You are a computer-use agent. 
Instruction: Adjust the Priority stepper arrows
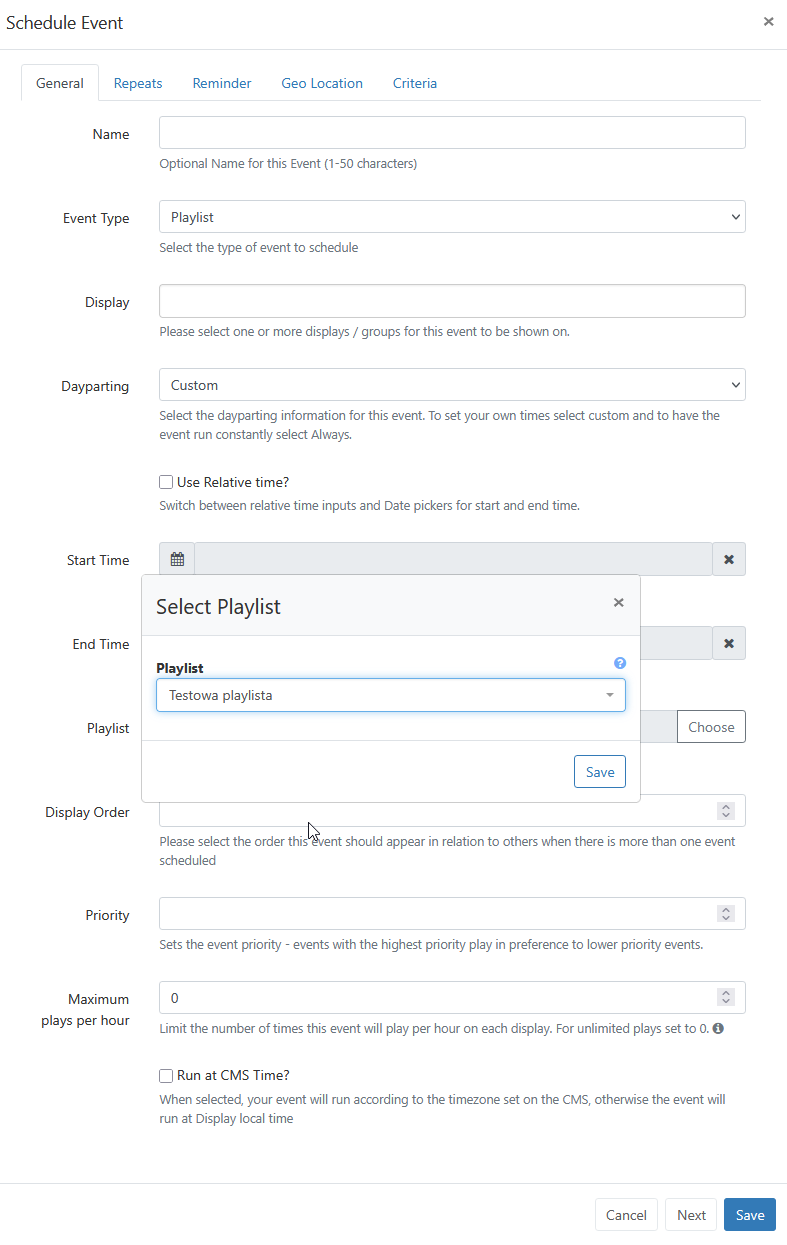coord(726,914)
